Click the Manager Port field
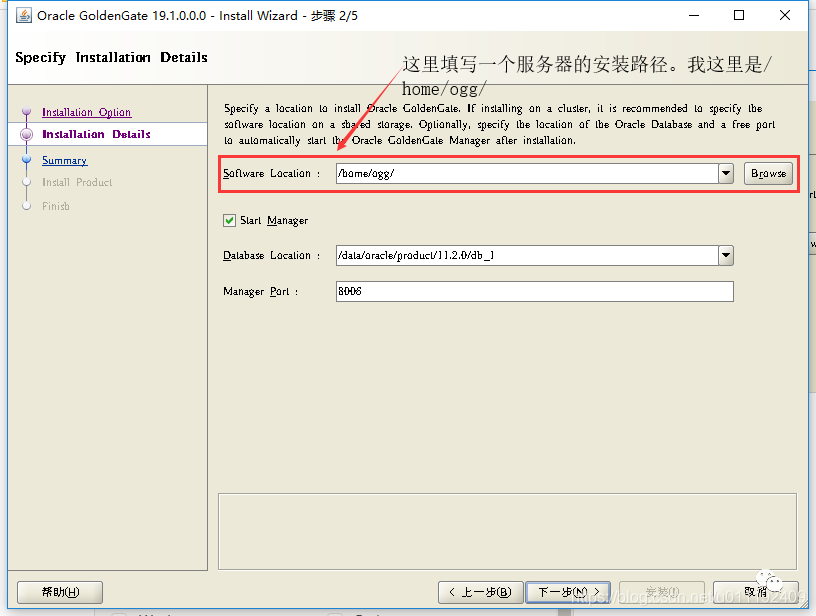 coord(534,291)
